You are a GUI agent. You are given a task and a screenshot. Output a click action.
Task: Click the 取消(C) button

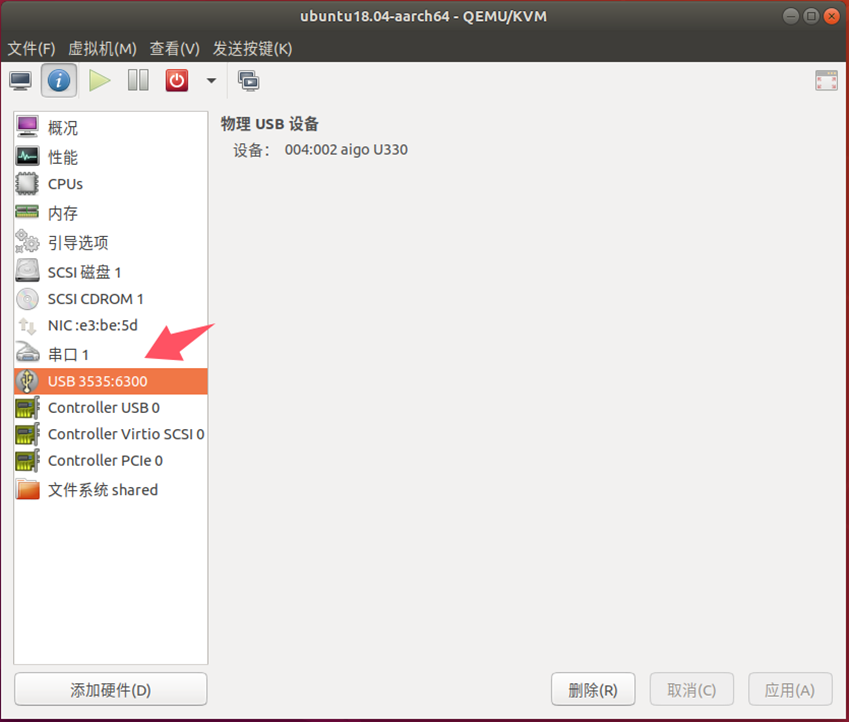click(x=691, y=690)
